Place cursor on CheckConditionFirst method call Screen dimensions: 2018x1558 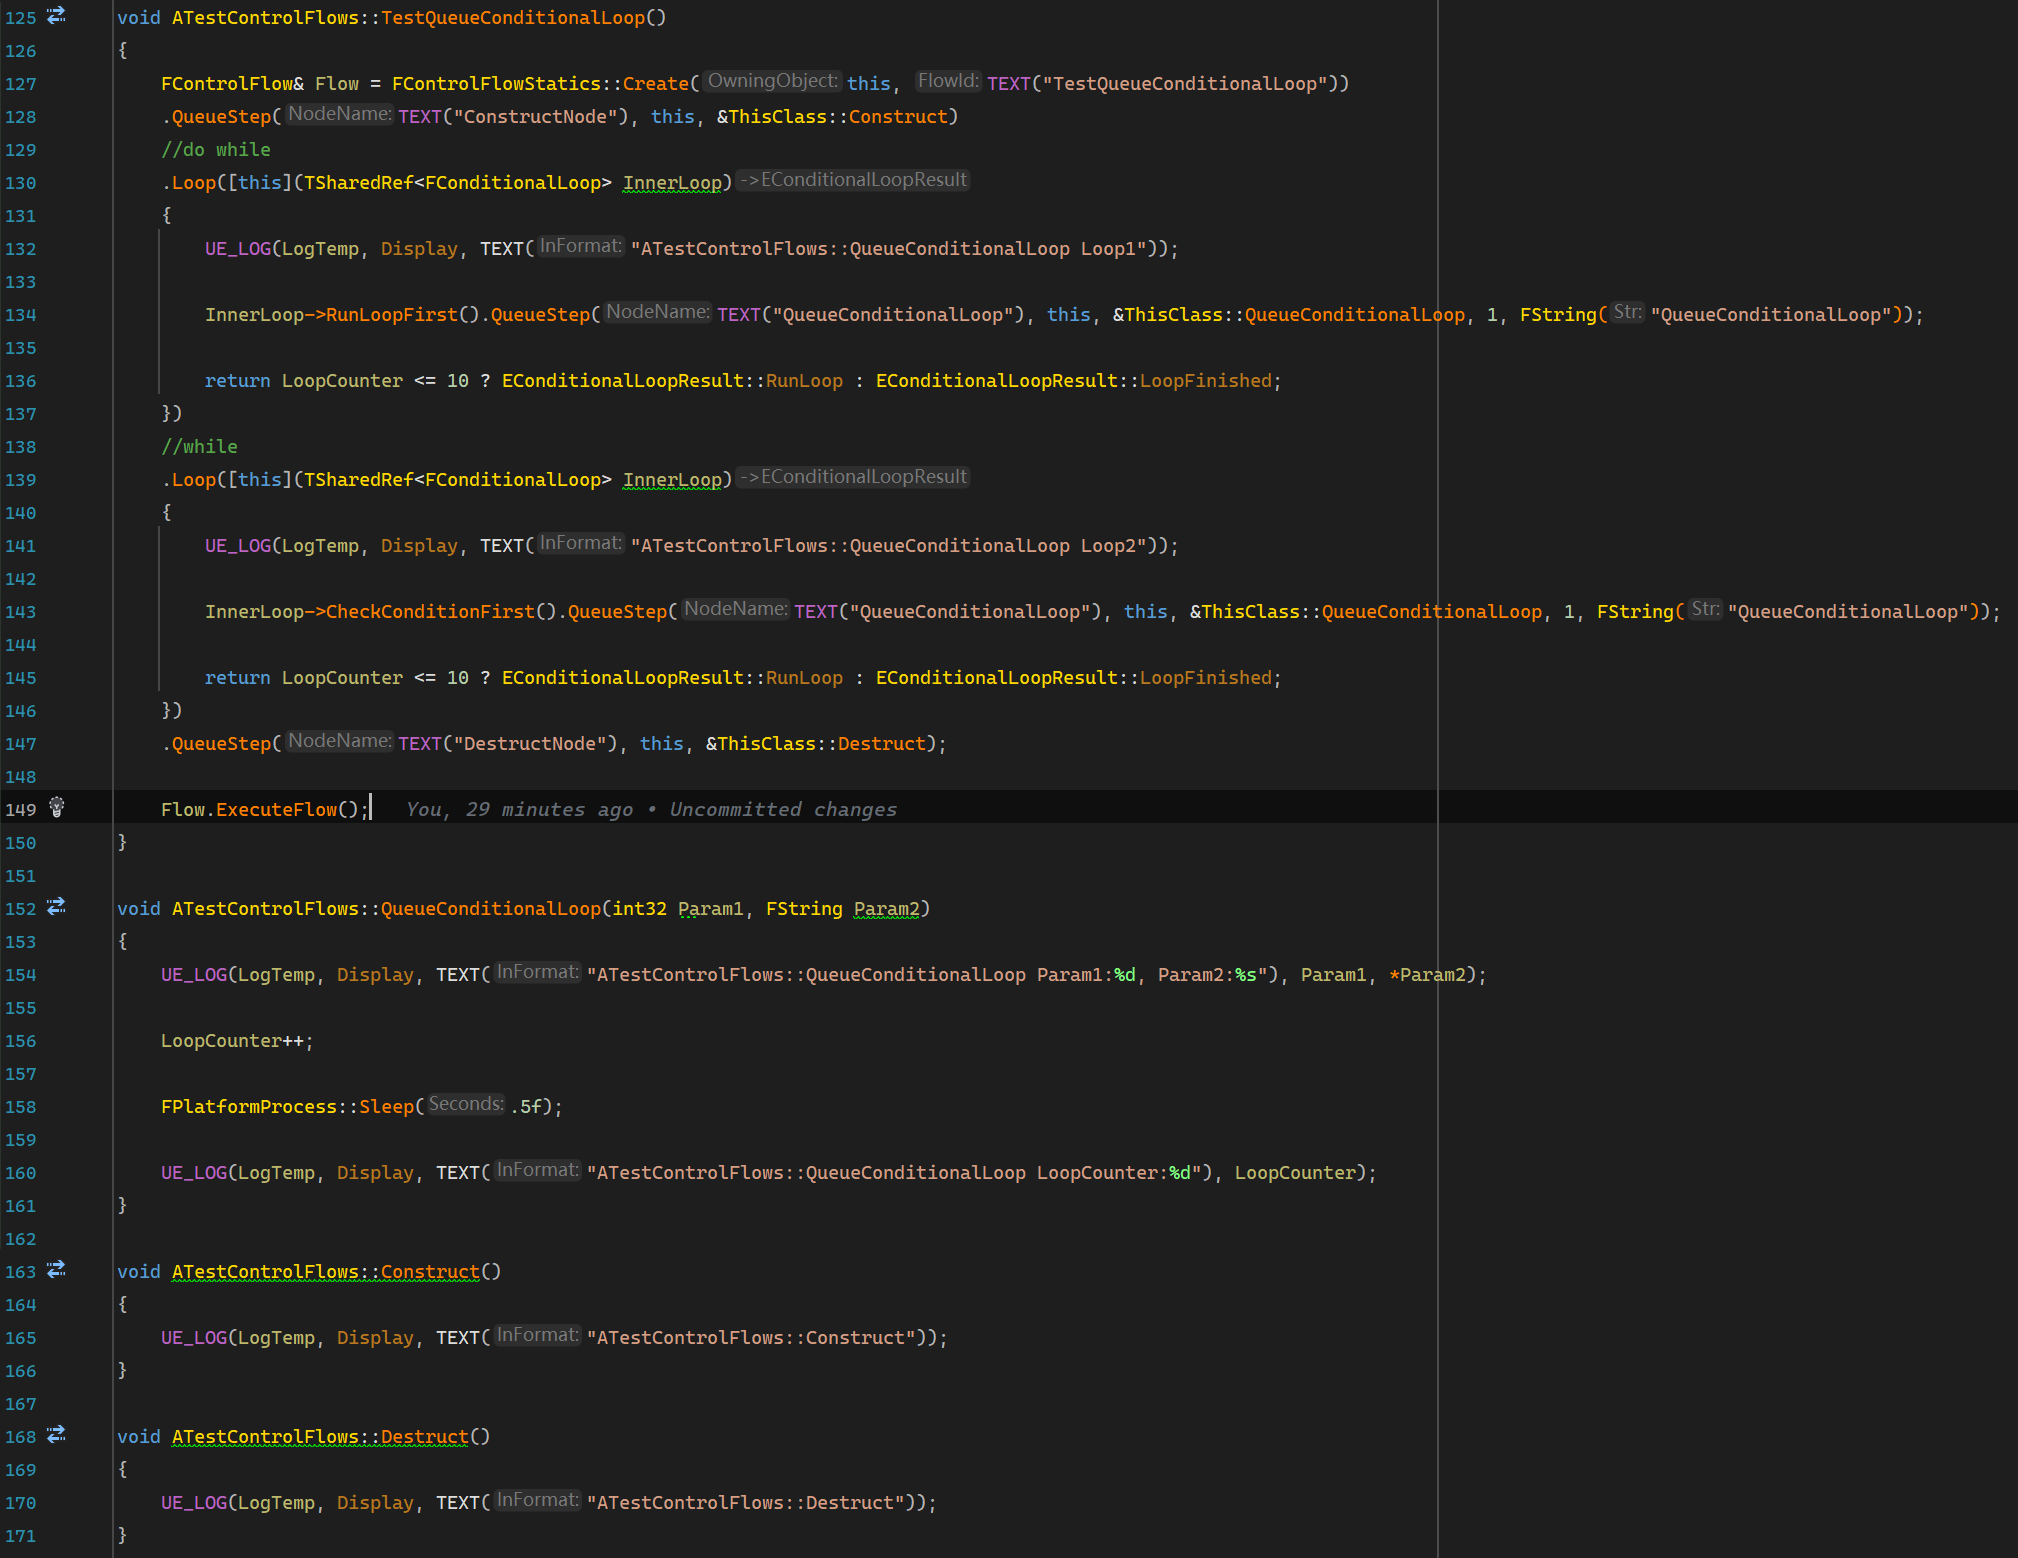click(x=430, y=612)
